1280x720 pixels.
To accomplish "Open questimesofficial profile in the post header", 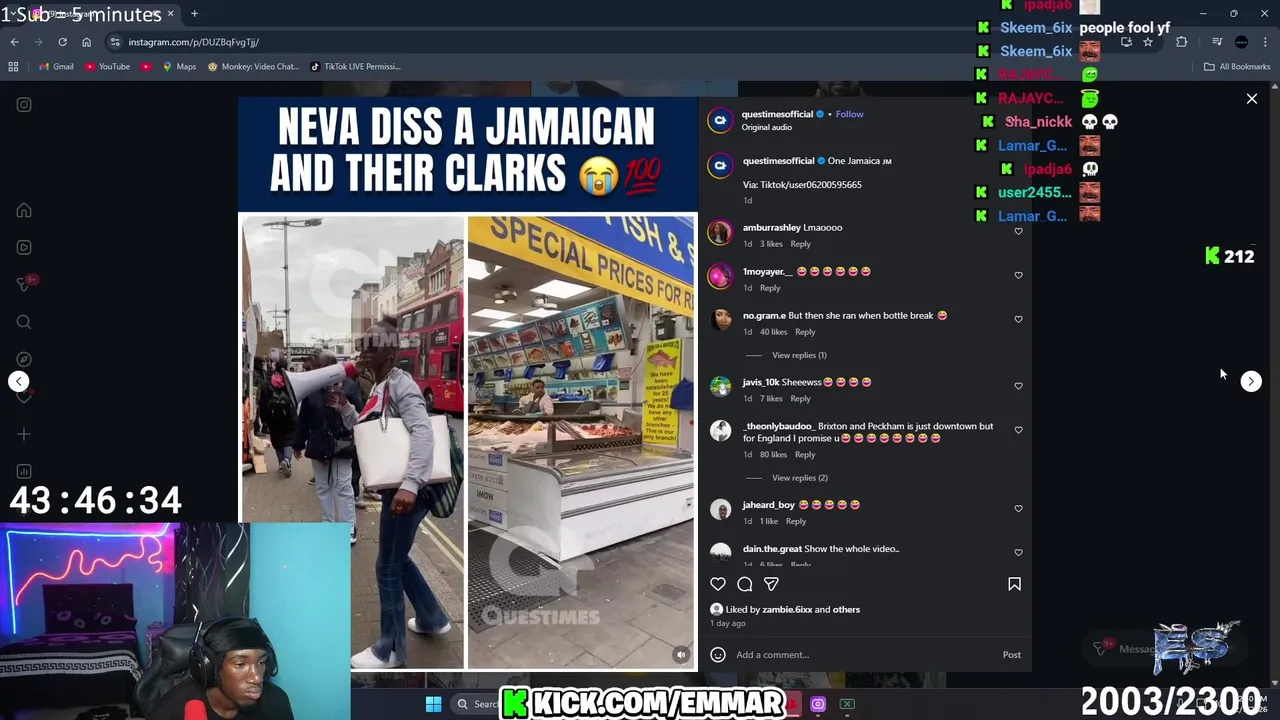I will tap(777, 114).
